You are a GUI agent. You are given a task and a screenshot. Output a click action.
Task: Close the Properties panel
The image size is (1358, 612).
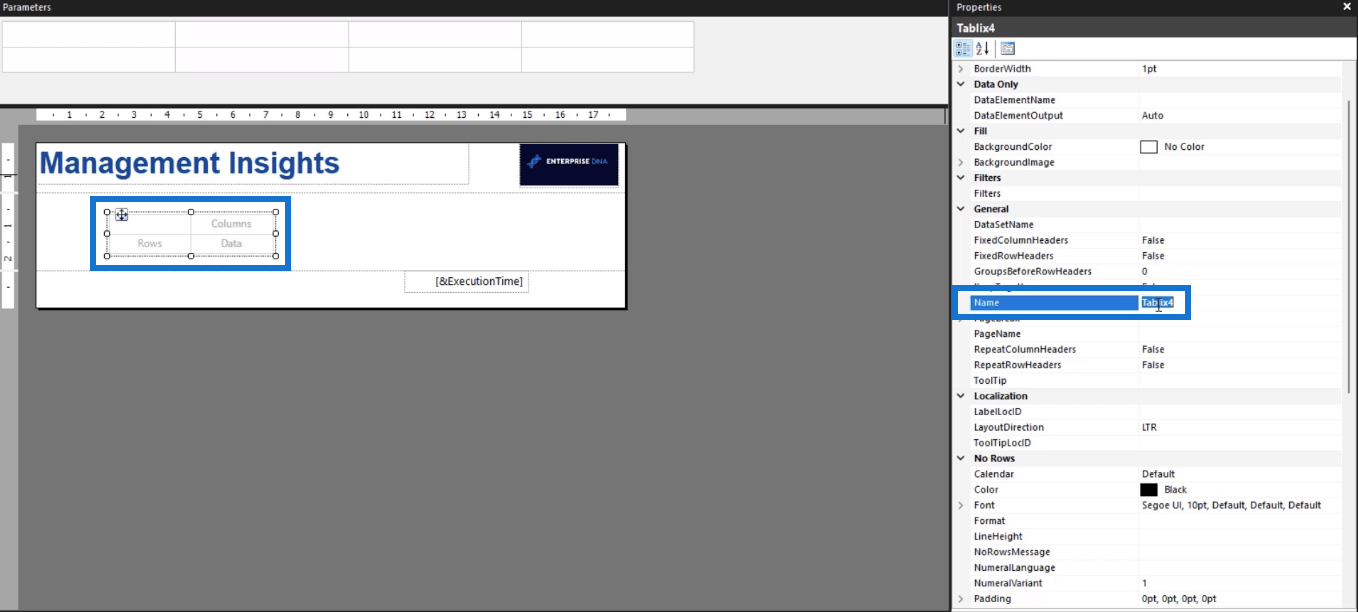(x=1346, y=7)
